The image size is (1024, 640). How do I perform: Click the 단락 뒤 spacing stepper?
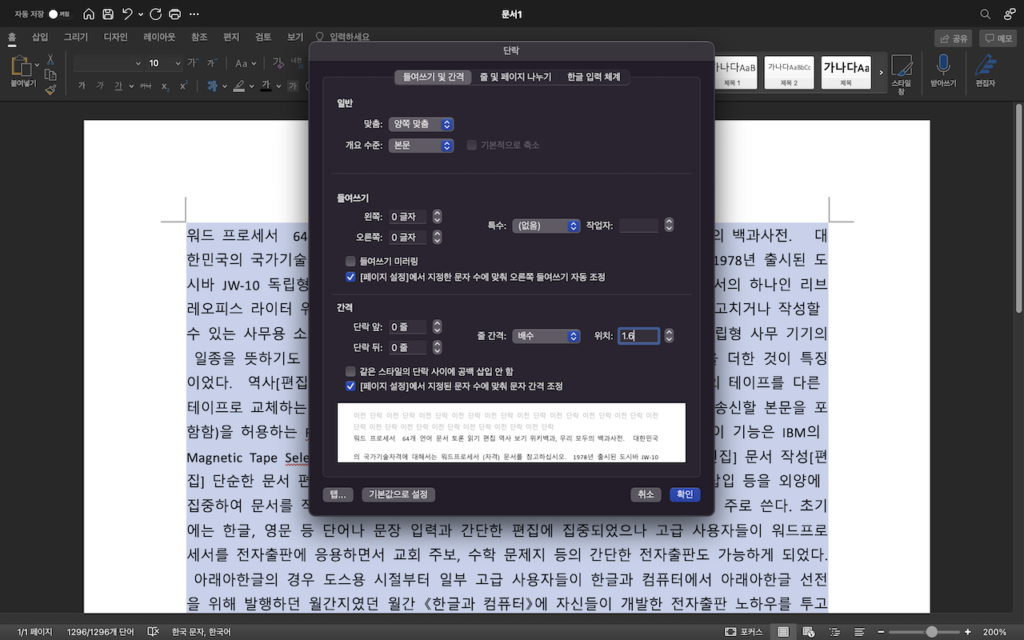coord(437,347)
